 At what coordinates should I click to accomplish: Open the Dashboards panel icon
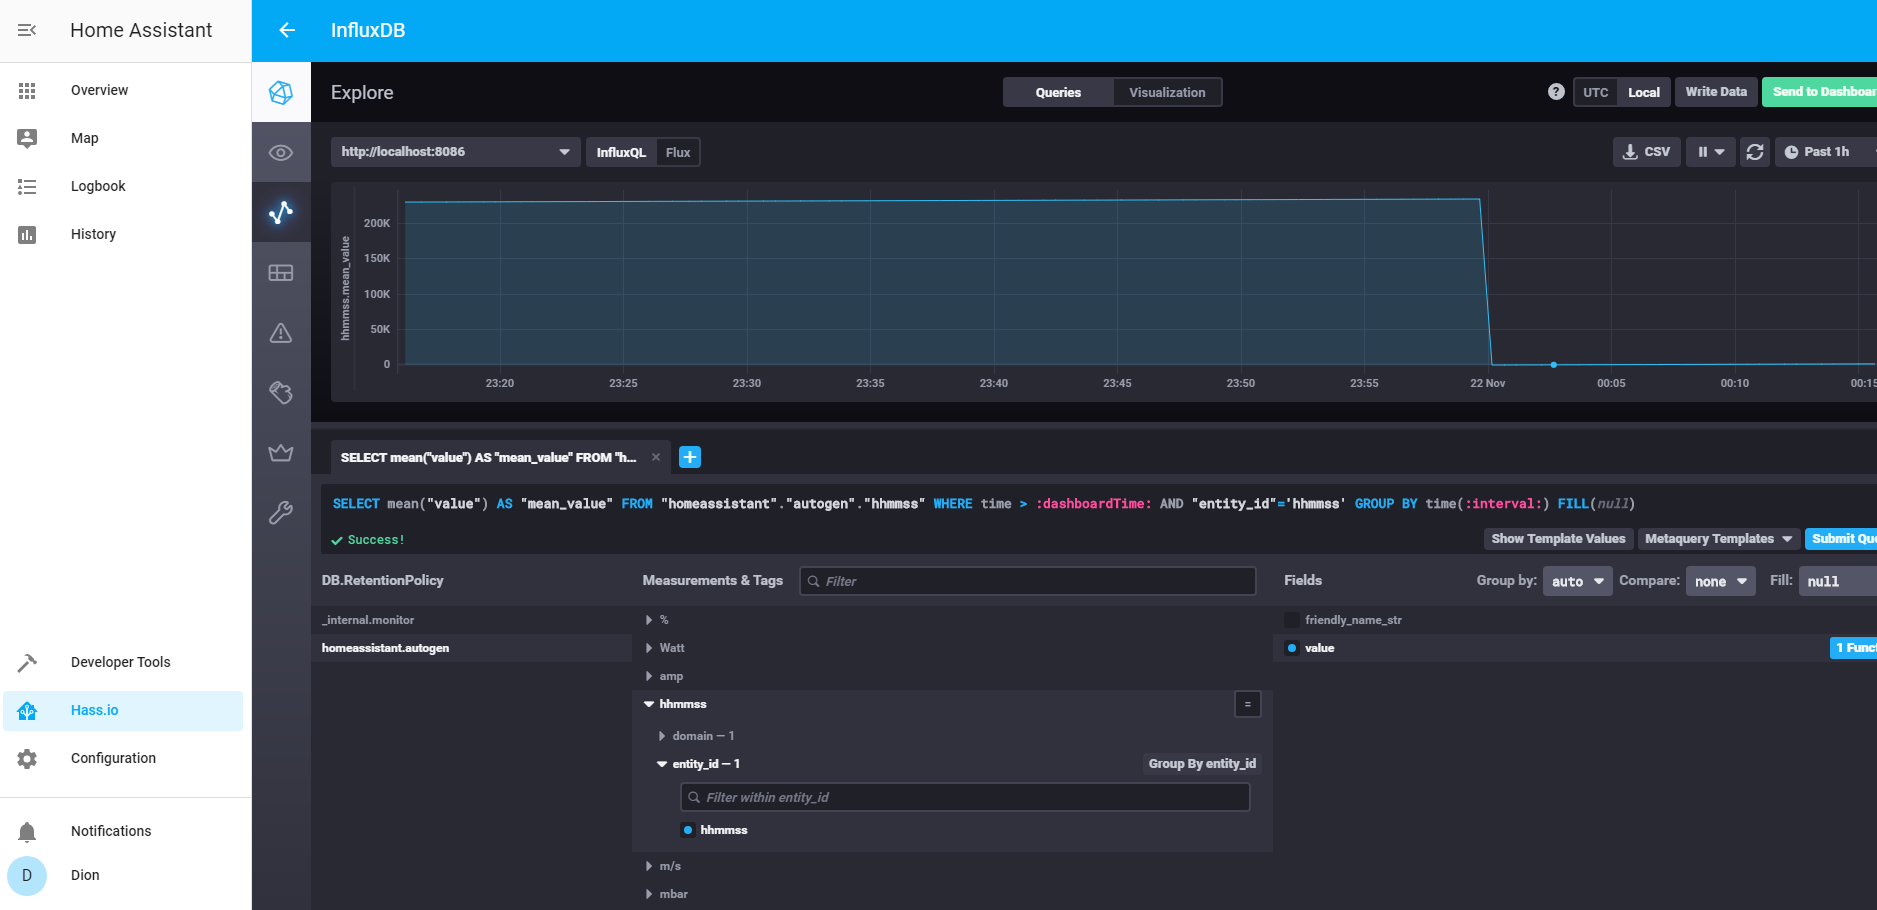281,272
